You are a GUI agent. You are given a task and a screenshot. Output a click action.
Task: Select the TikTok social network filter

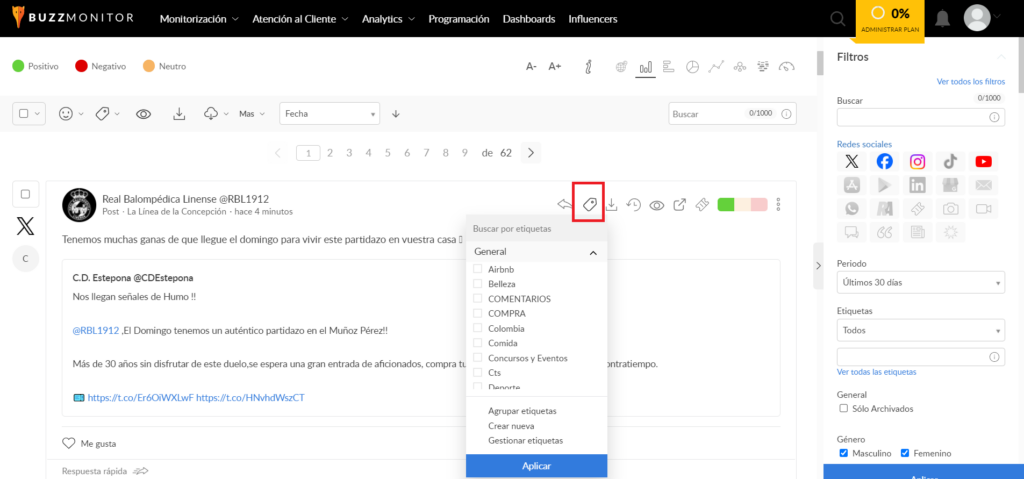tap(951, 161)
